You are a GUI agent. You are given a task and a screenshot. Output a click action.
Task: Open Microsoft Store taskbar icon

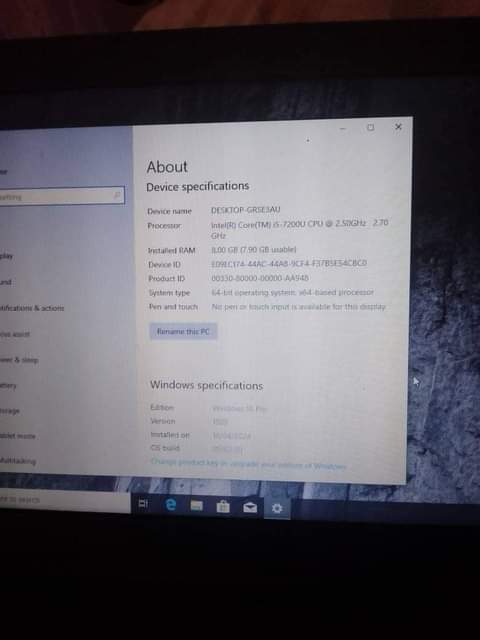click(223, 507)
